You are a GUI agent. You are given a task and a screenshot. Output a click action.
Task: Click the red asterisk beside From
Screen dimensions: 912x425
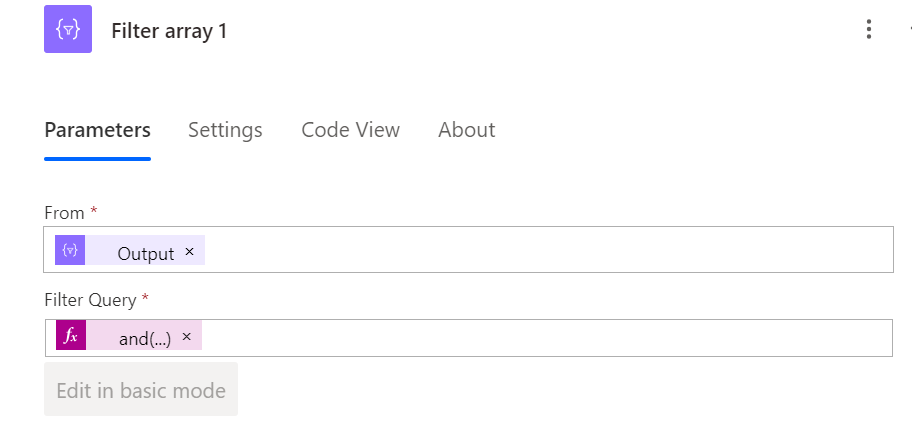pos(94,211)
